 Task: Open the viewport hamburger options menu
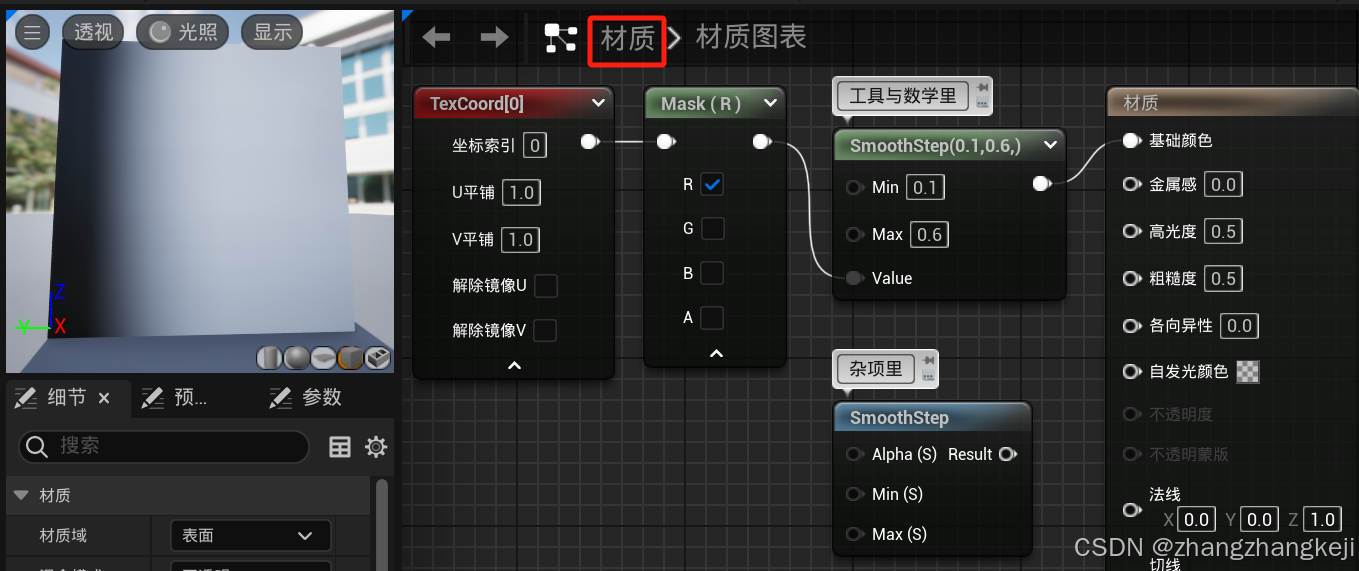click(32, 32)
